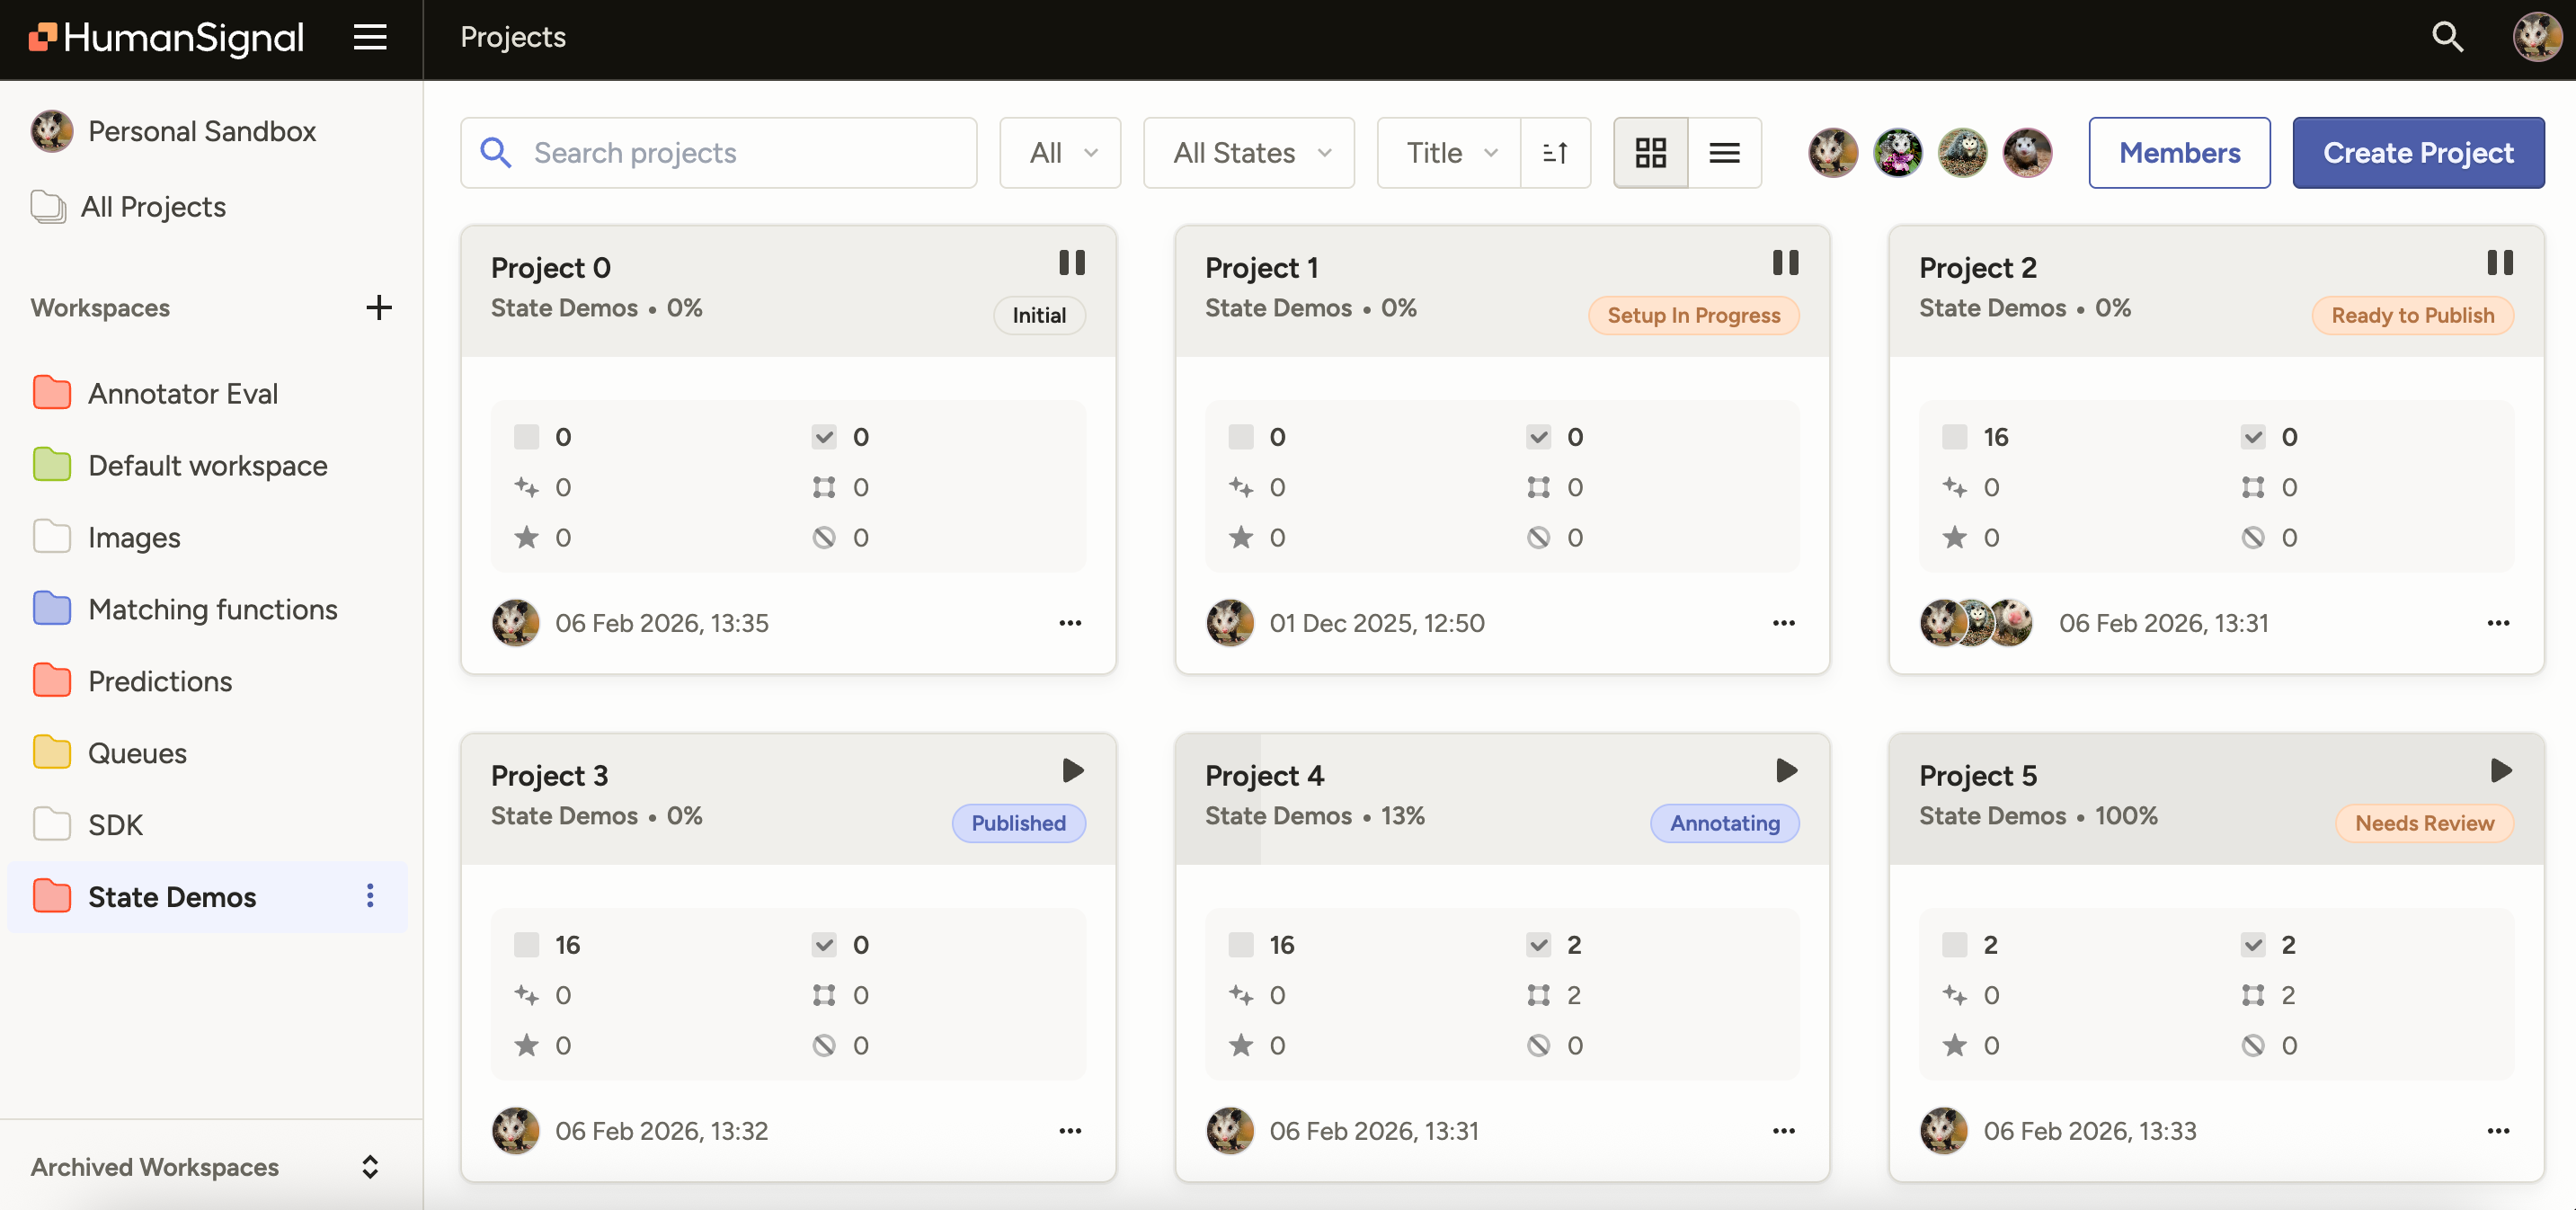Open the three-dot menu on Project 4
Viewport: 2576px width, 1210px height.
(x=1784, y=1130)
